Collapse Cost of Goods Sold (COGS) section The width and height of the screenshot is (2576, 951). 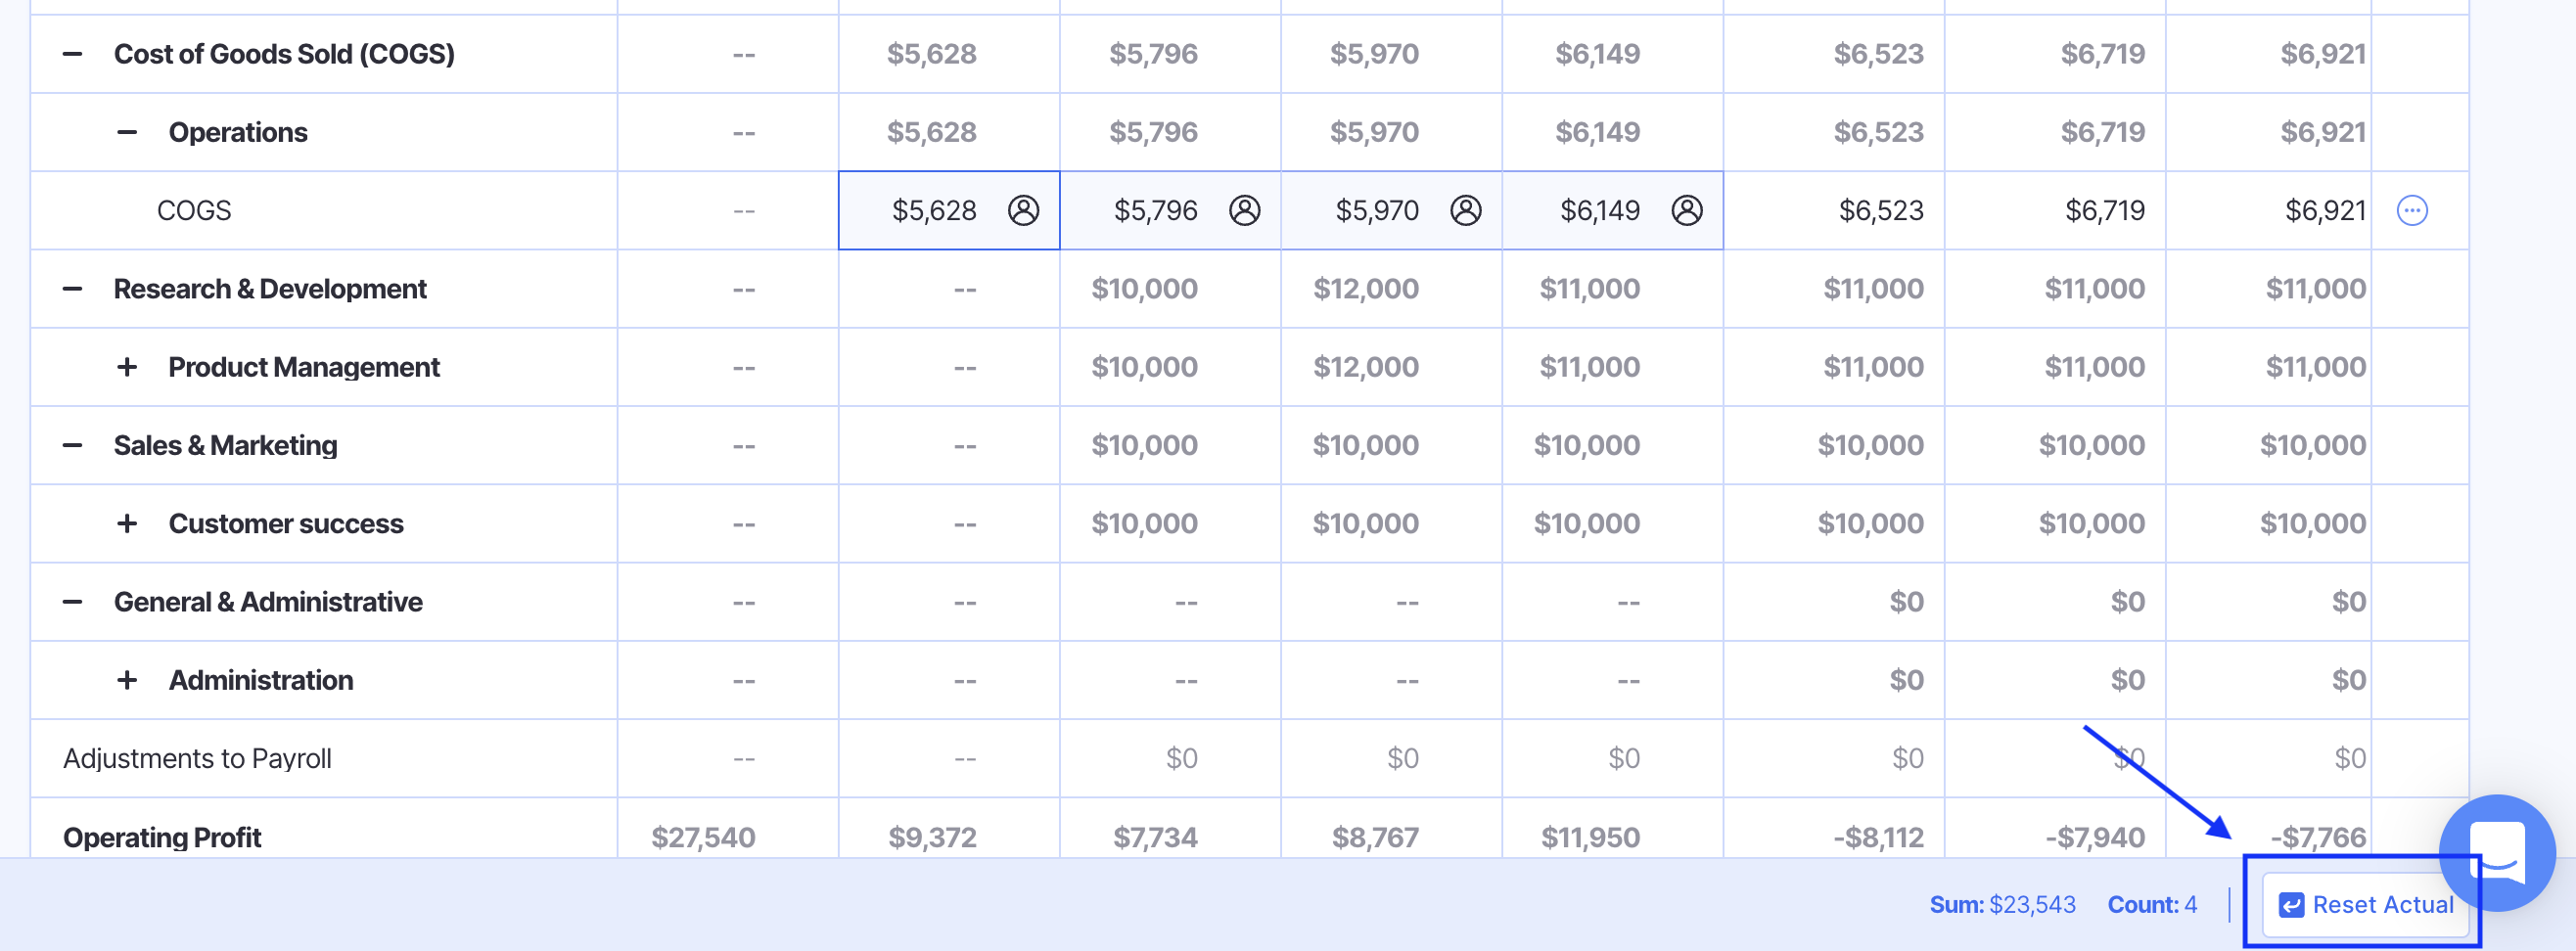click(72, 54)
